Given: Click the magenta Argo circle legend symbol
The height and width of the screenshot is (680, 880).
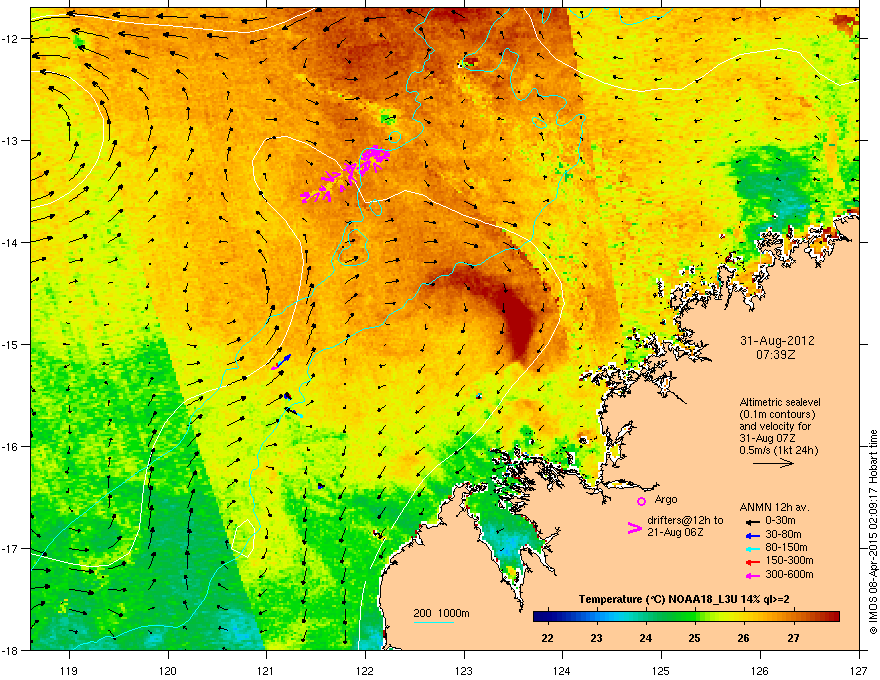Looking at the screenshot, I should pyautogui.click(x=641, y=501).
